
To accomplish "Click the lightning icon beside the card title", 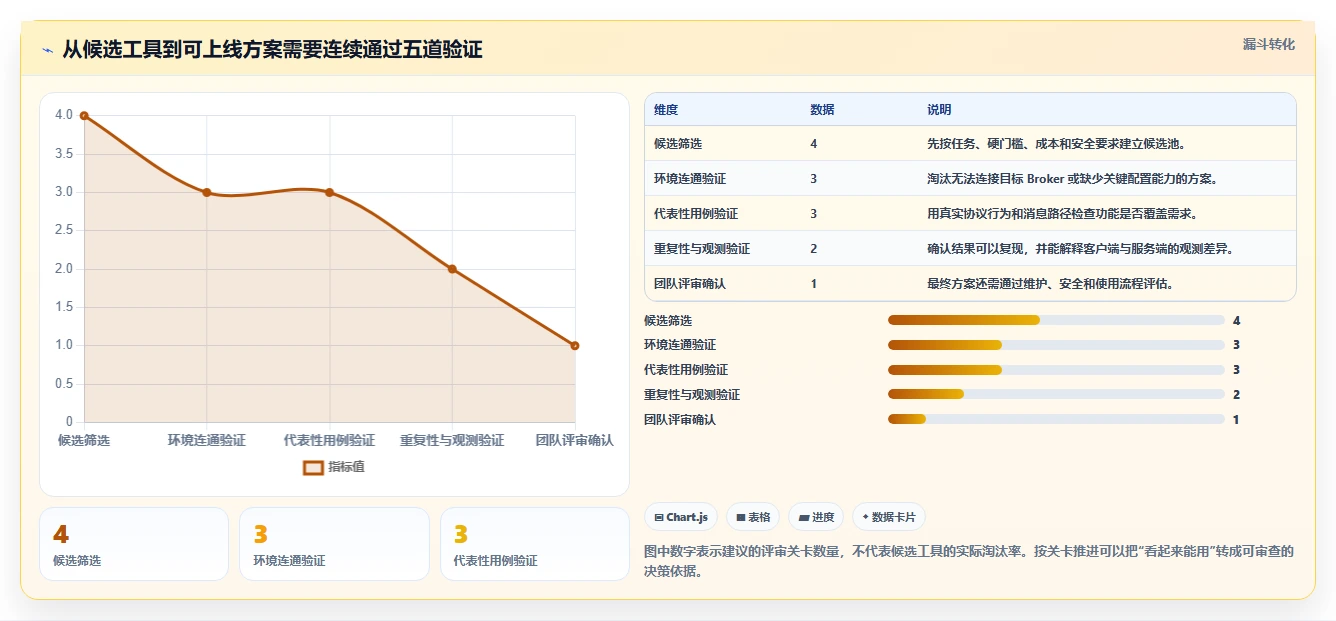I will point(48,50).
